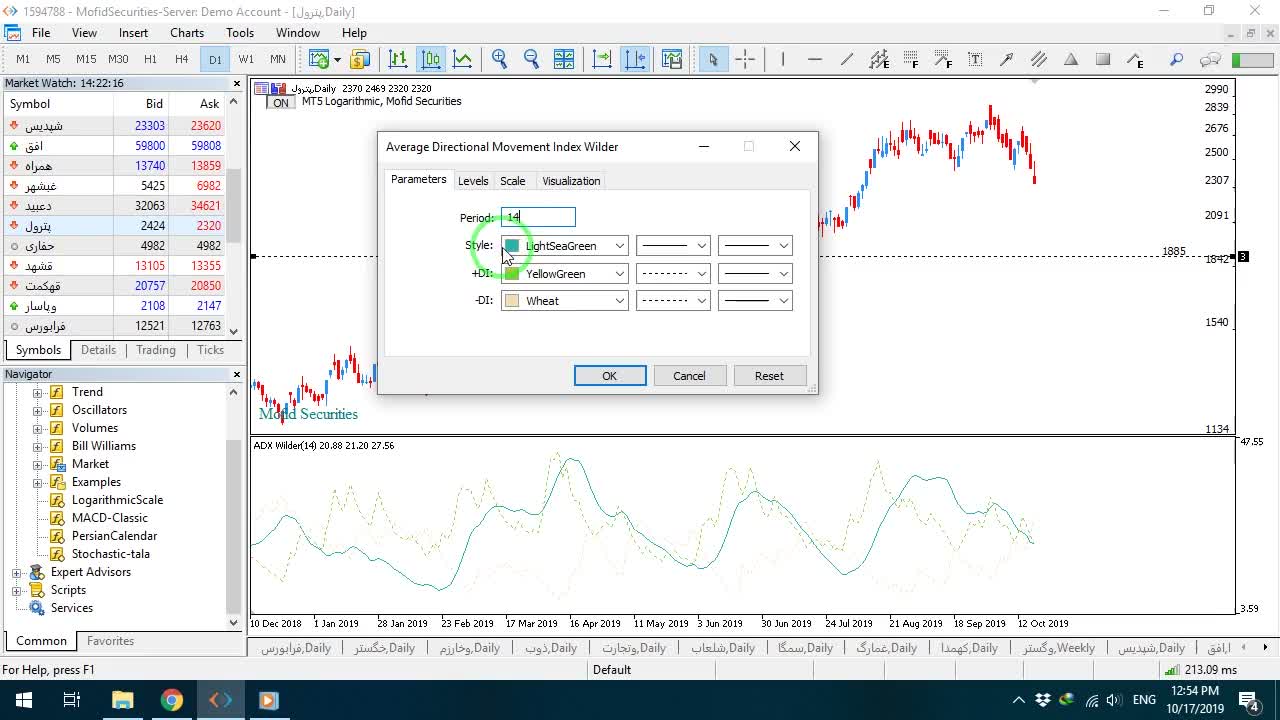Open the Profiles toolbar icon
This screenshot has height=720, width=1280.
point(360,59)
